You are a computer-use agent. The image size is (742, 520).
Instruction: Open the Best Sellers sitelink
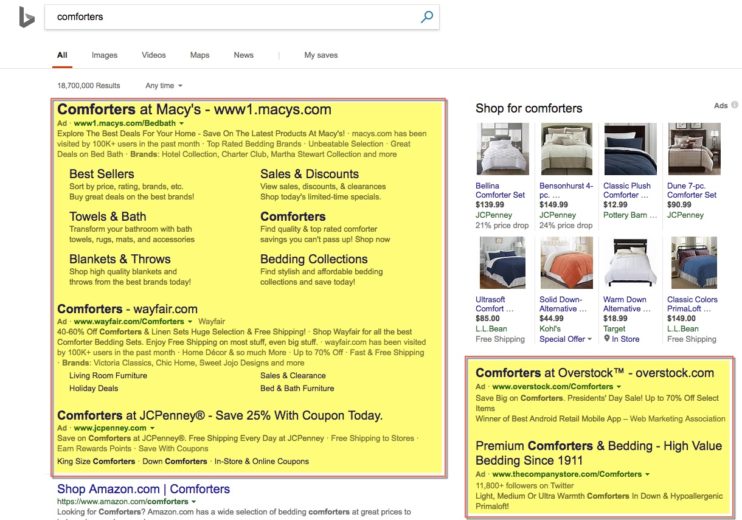click(101, 174)
